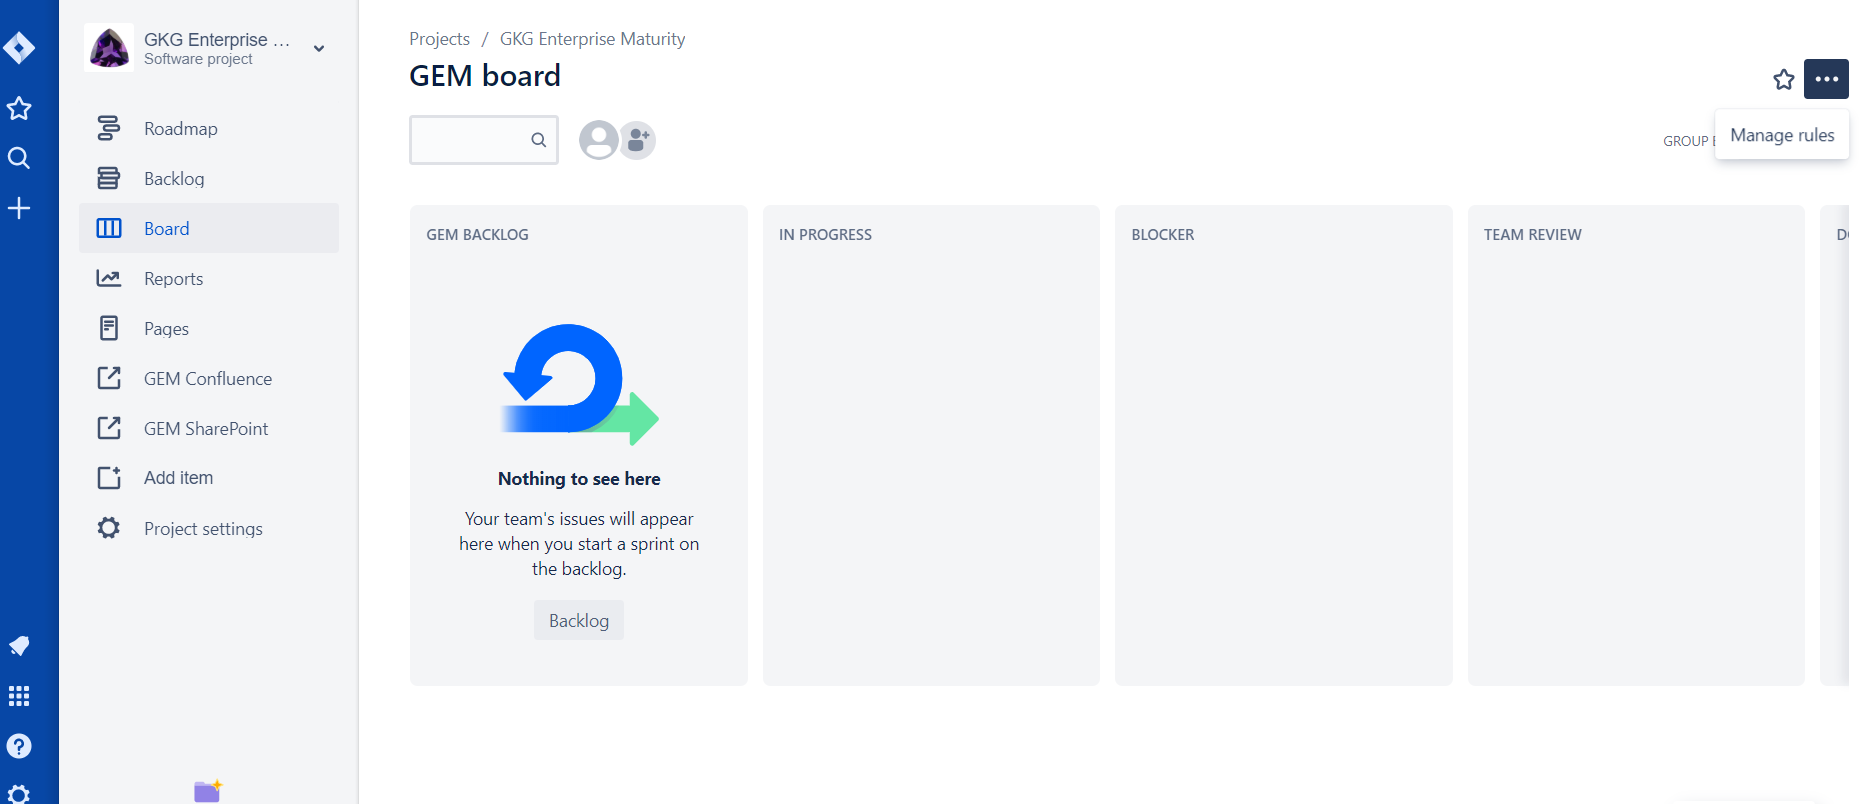Open Reports in the sidebar

[x=209, y=278]
